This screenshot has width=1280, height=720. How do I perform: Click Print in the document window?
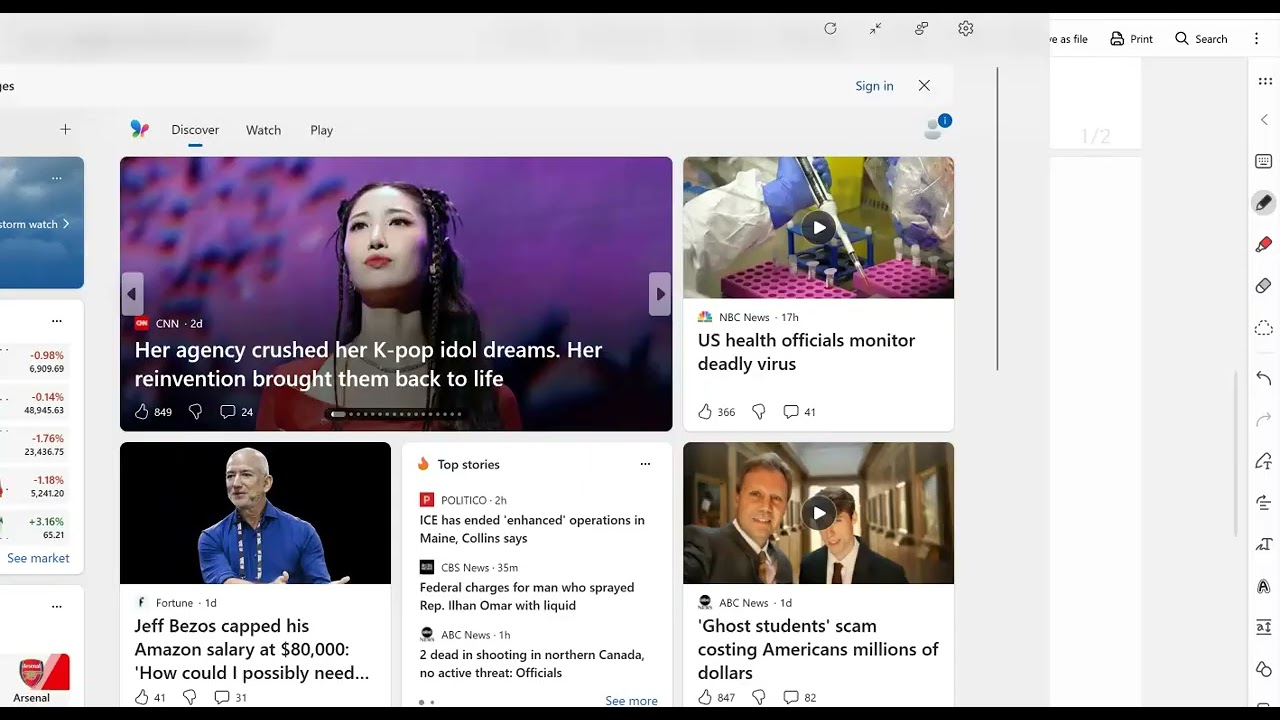tap(1131, 39)
